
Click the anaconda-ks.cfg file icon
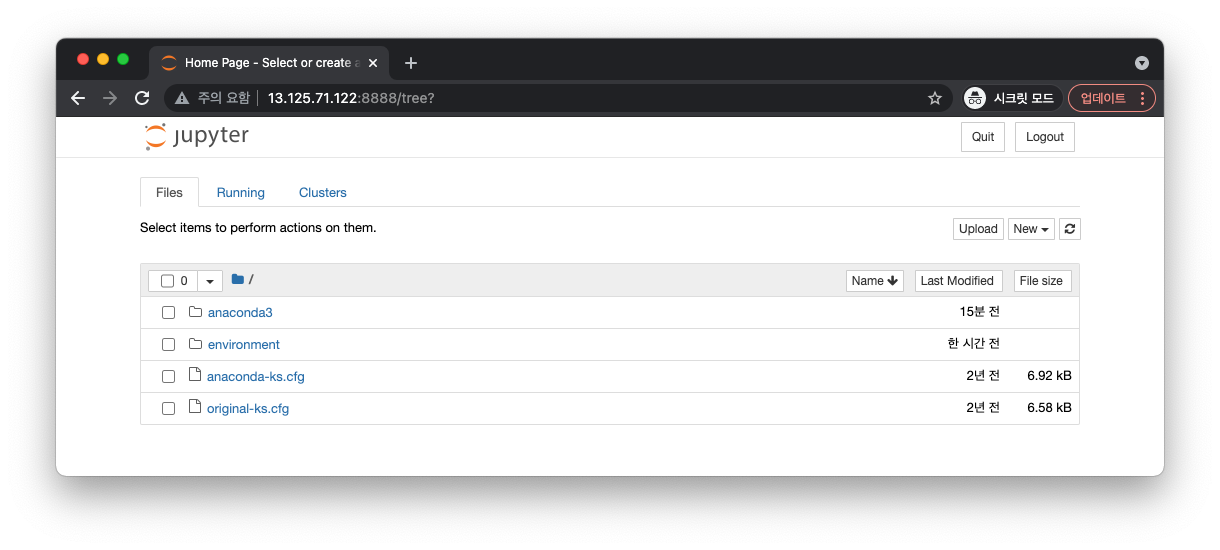point(195,376)
